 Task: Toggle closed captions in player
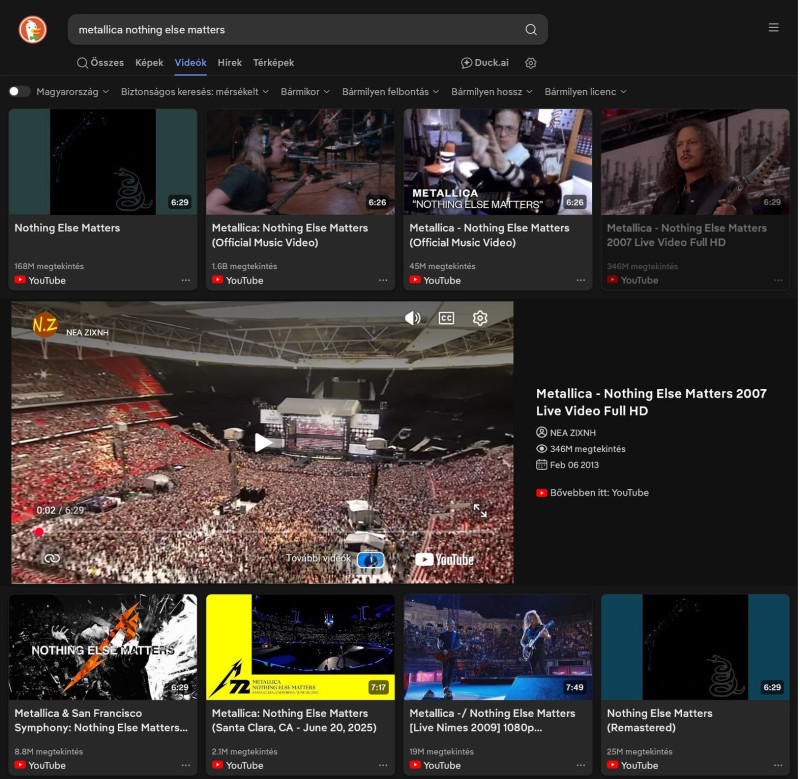pyautogui.click(x=446, y=318)
